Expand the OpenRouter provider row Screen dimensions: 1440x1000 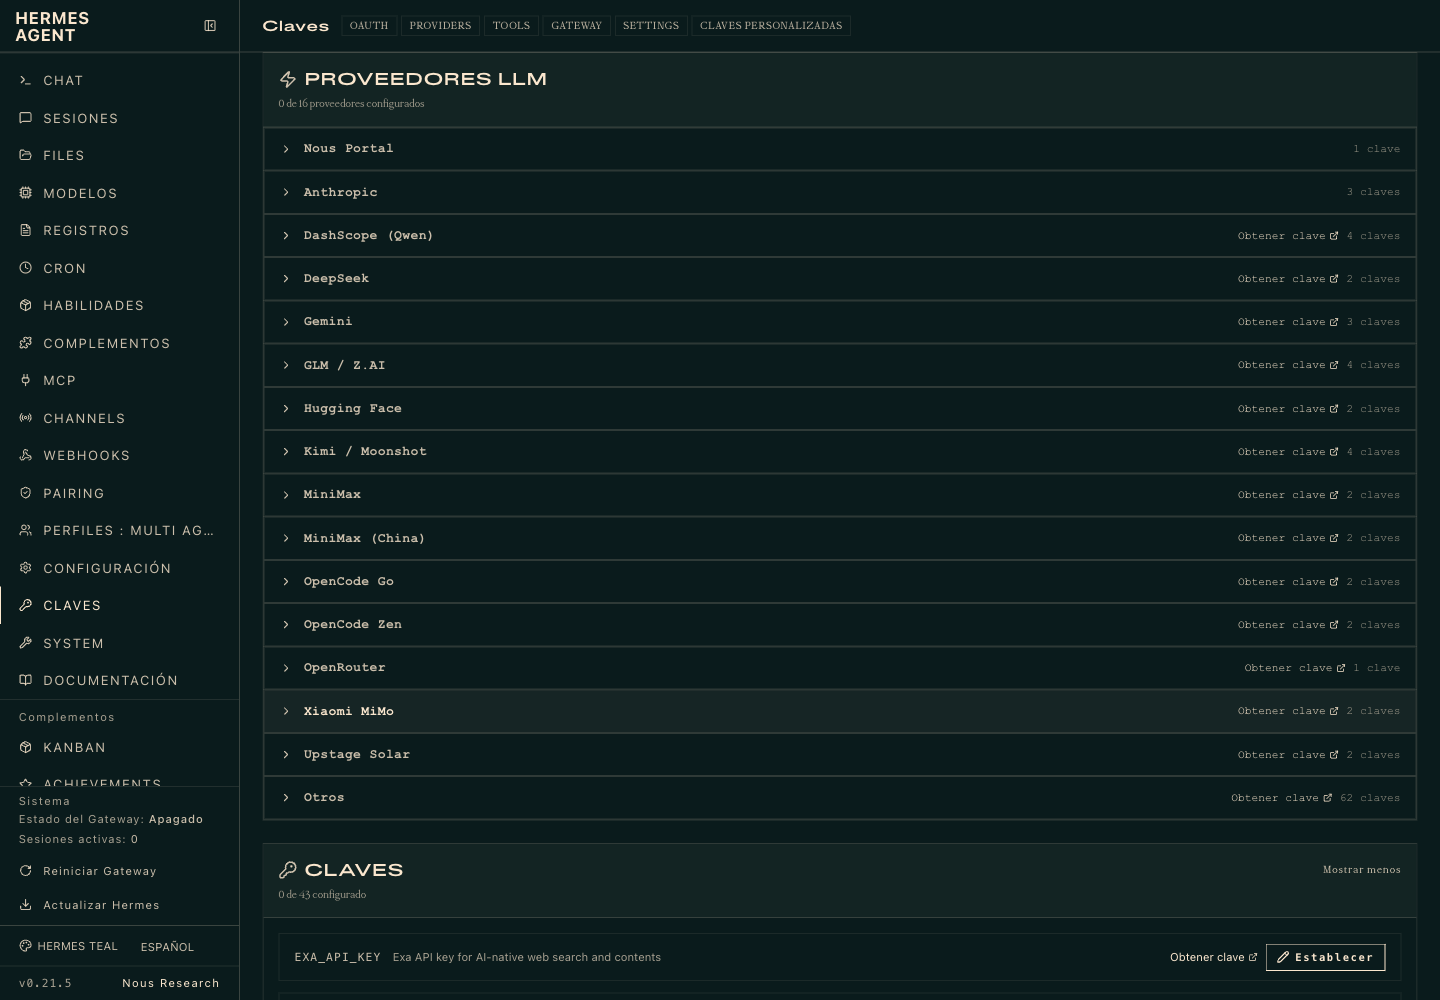pos(840,668)
